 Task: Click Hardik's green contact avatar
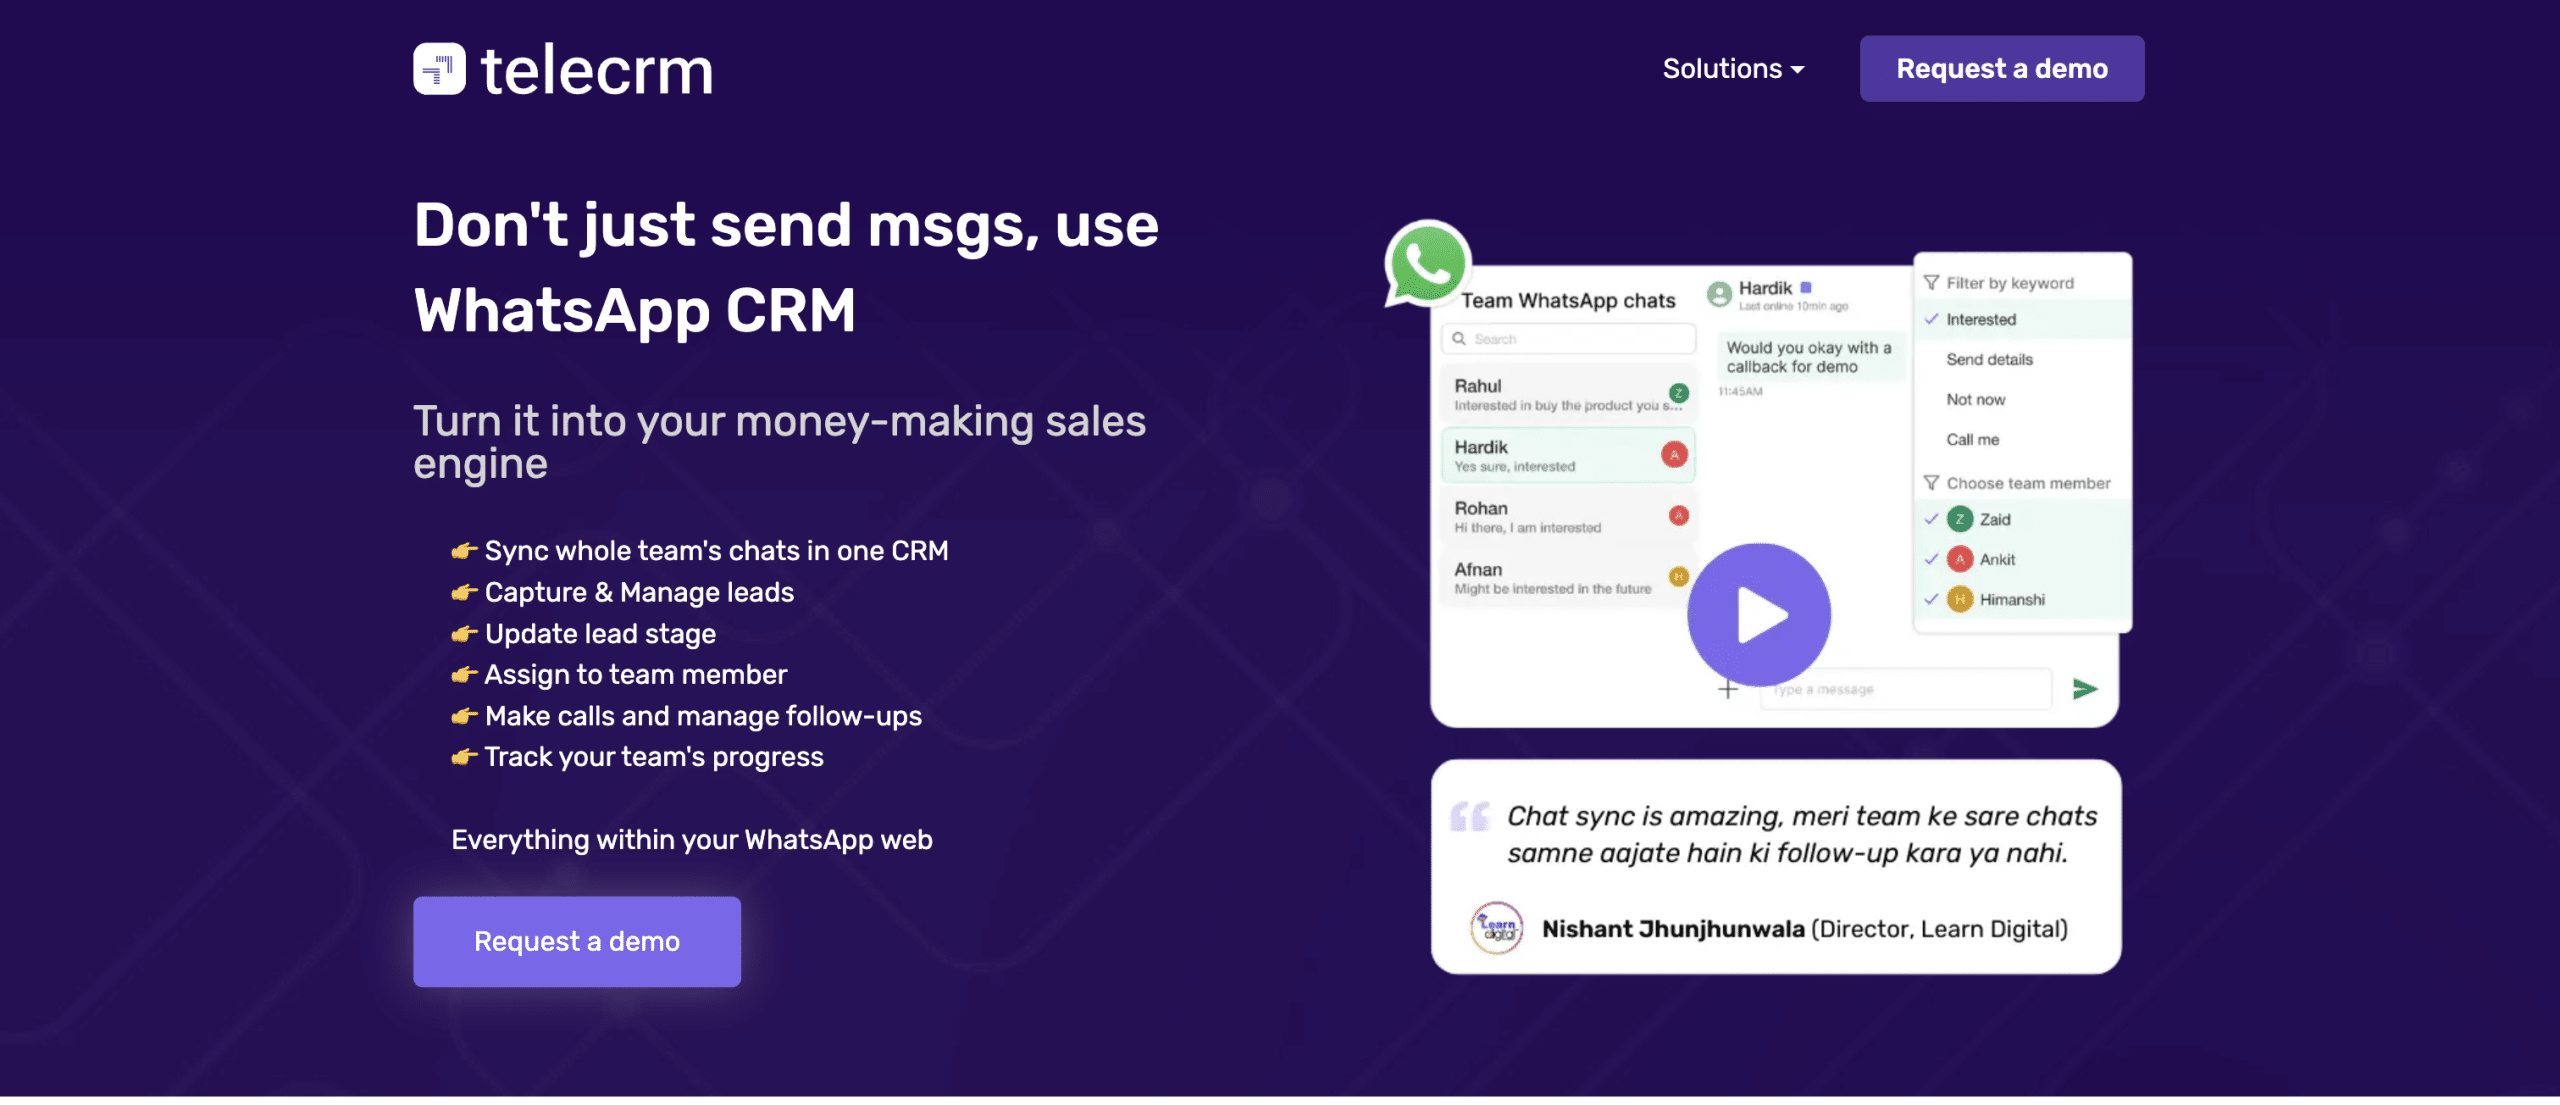1719,294
